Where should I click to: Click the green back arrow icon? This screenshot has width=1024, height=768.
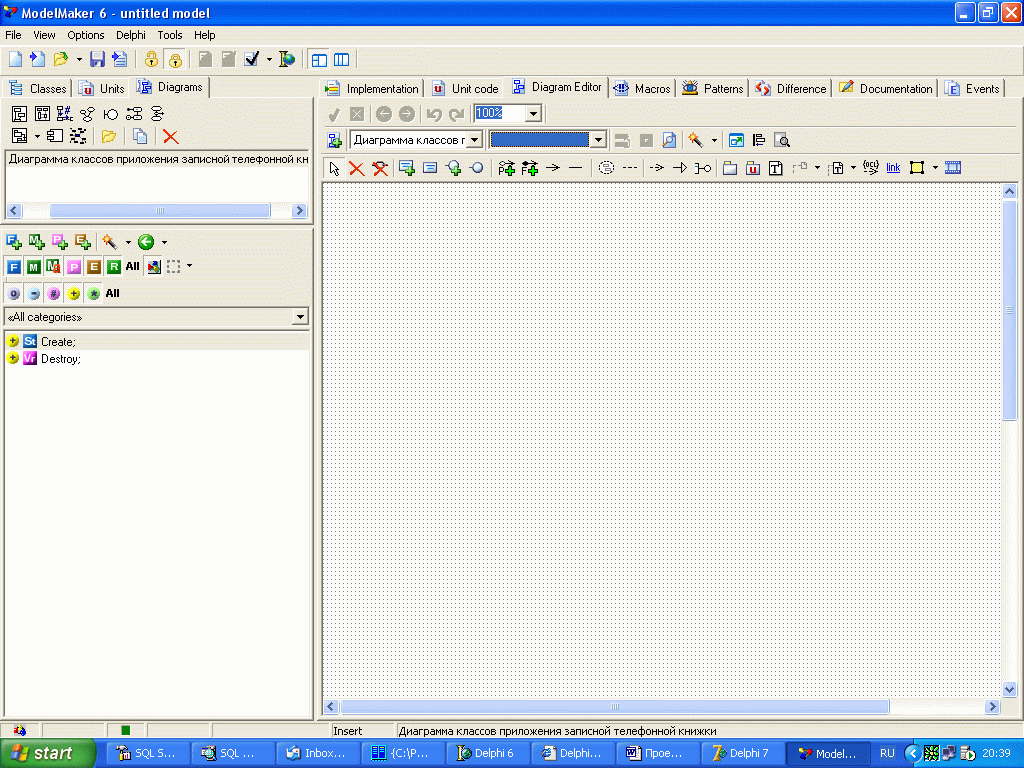click(x=146, y=241)
